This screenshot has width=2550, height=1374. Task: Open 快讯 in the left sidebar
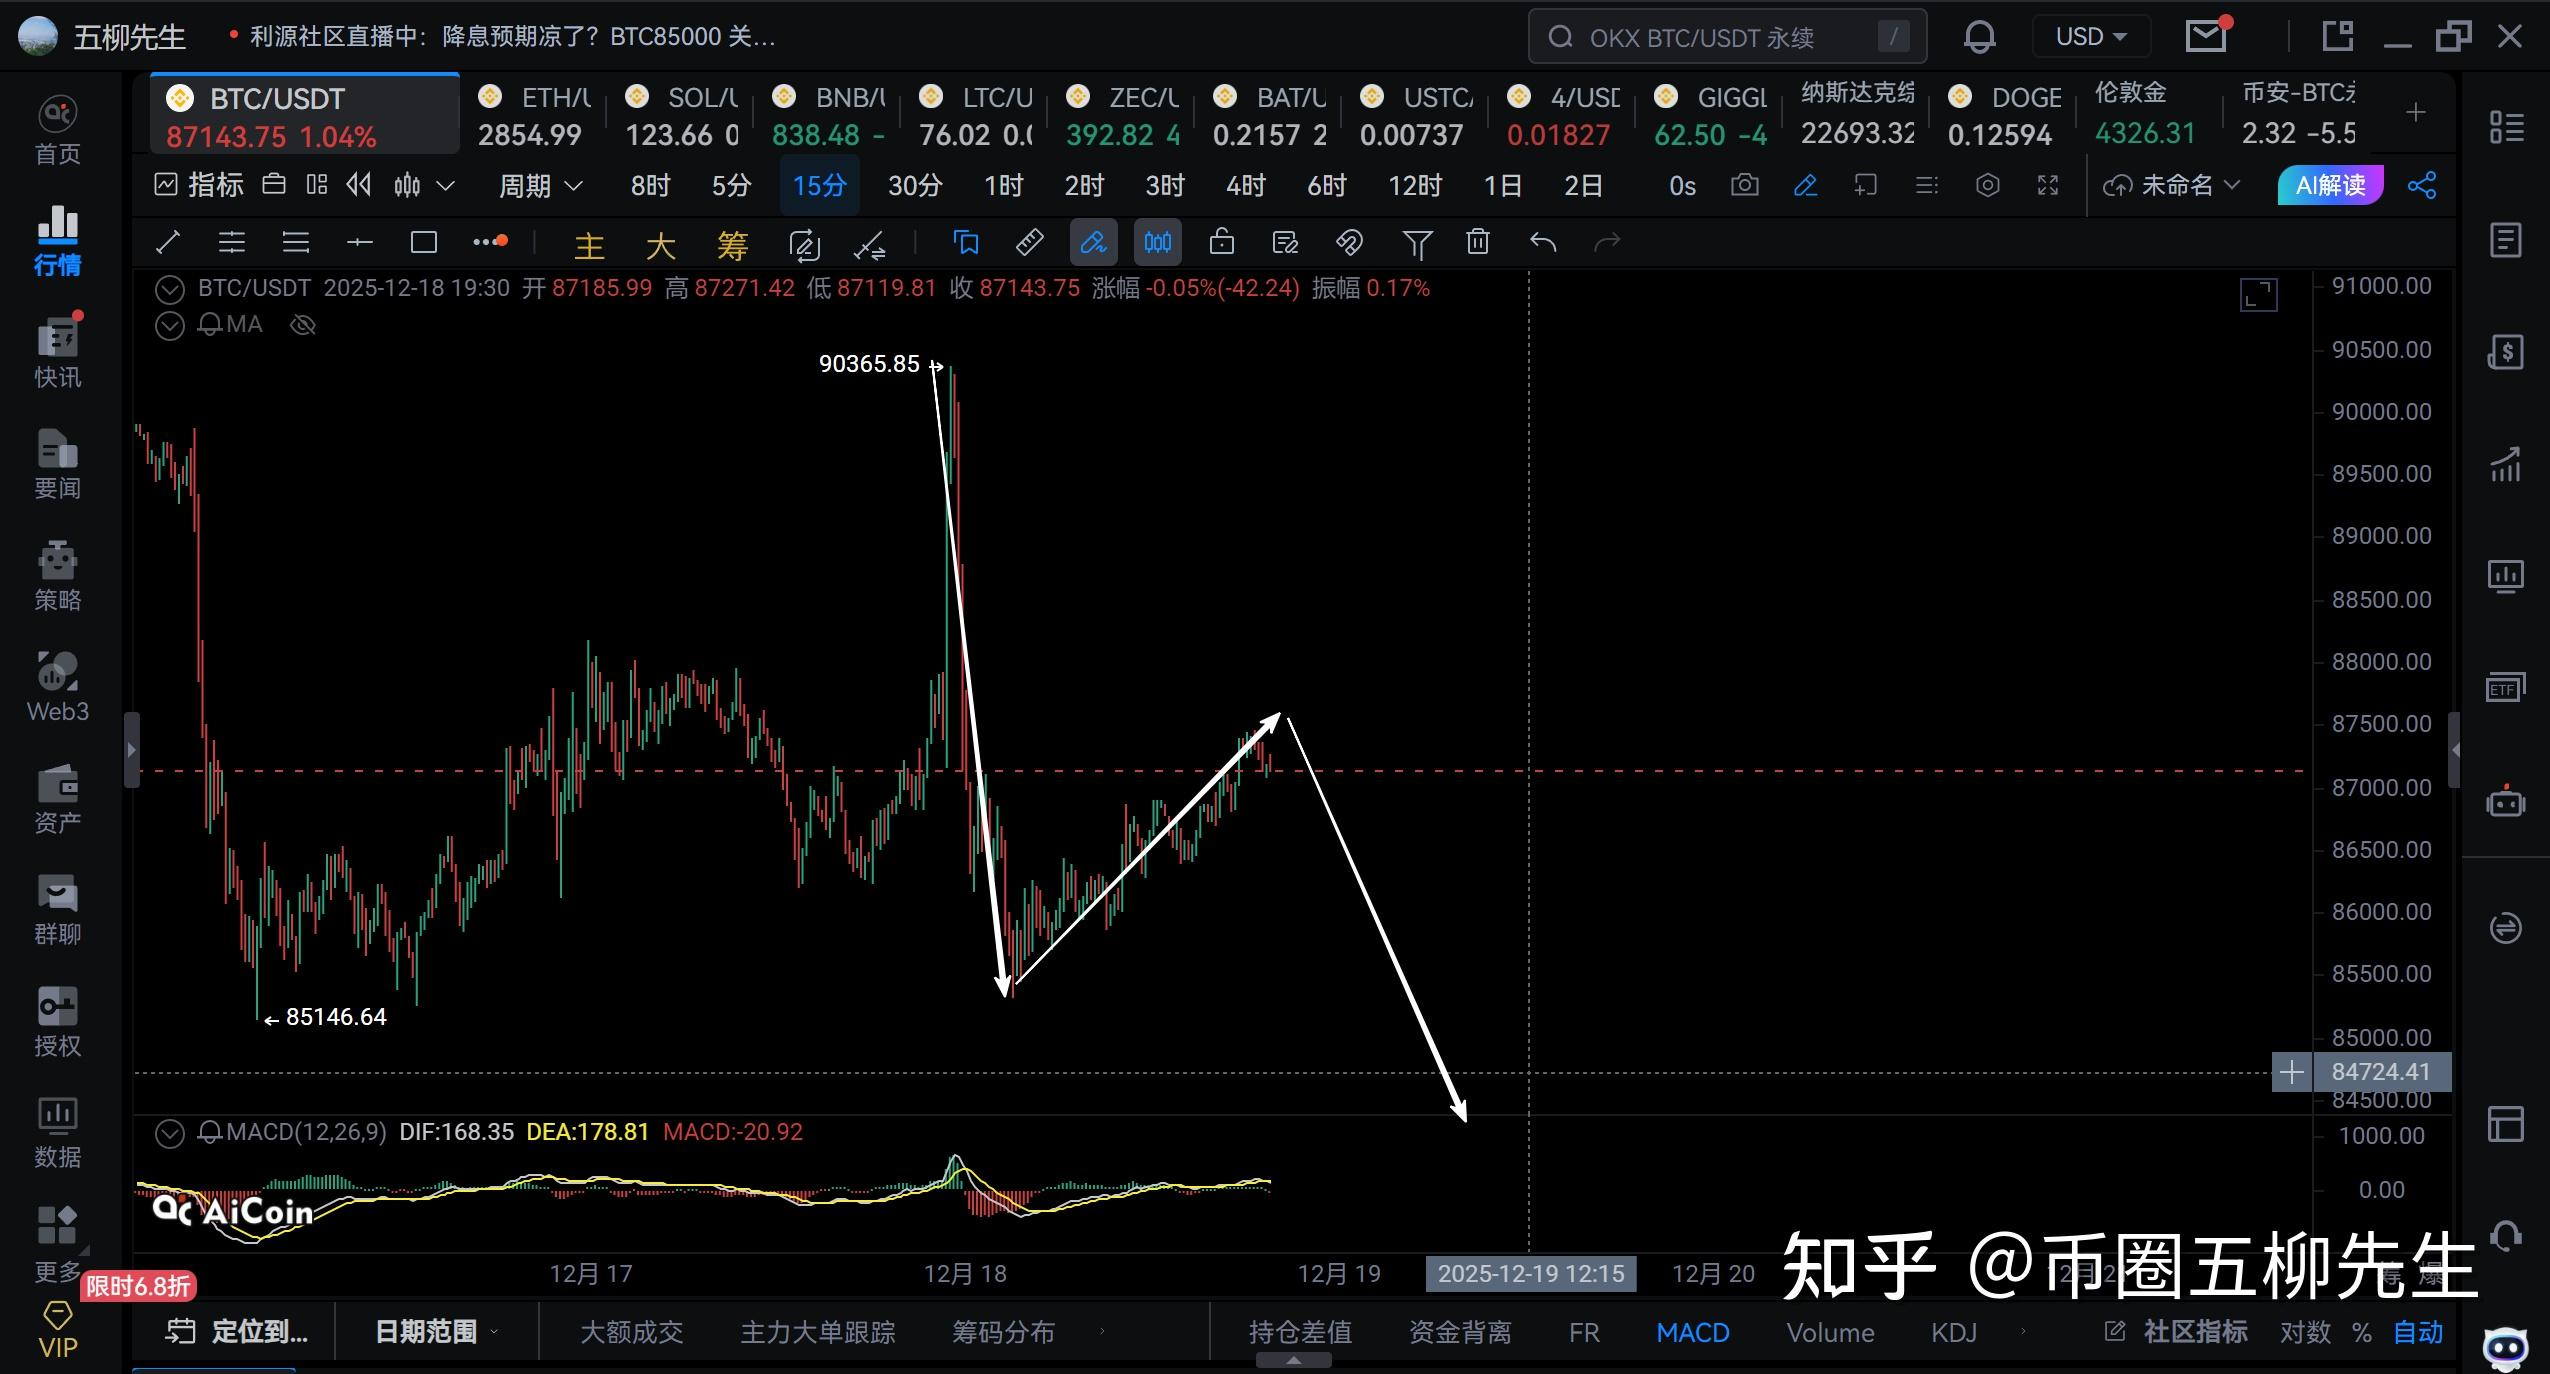[x=57, y=353]
